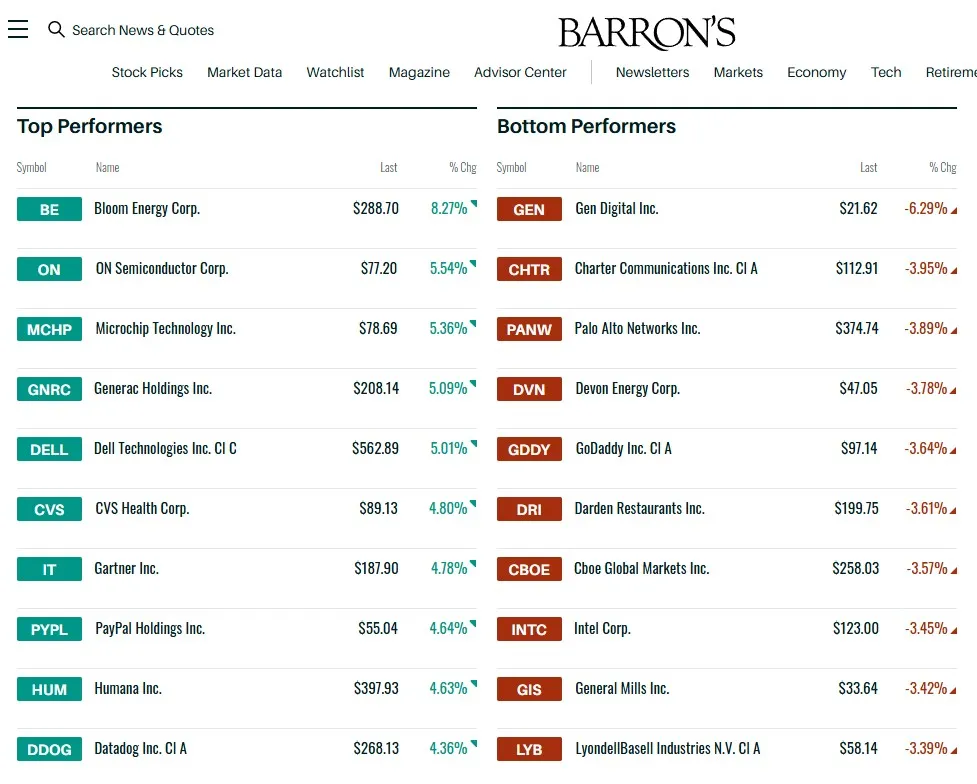Click the -6.29% change value

tap(926, 209)
